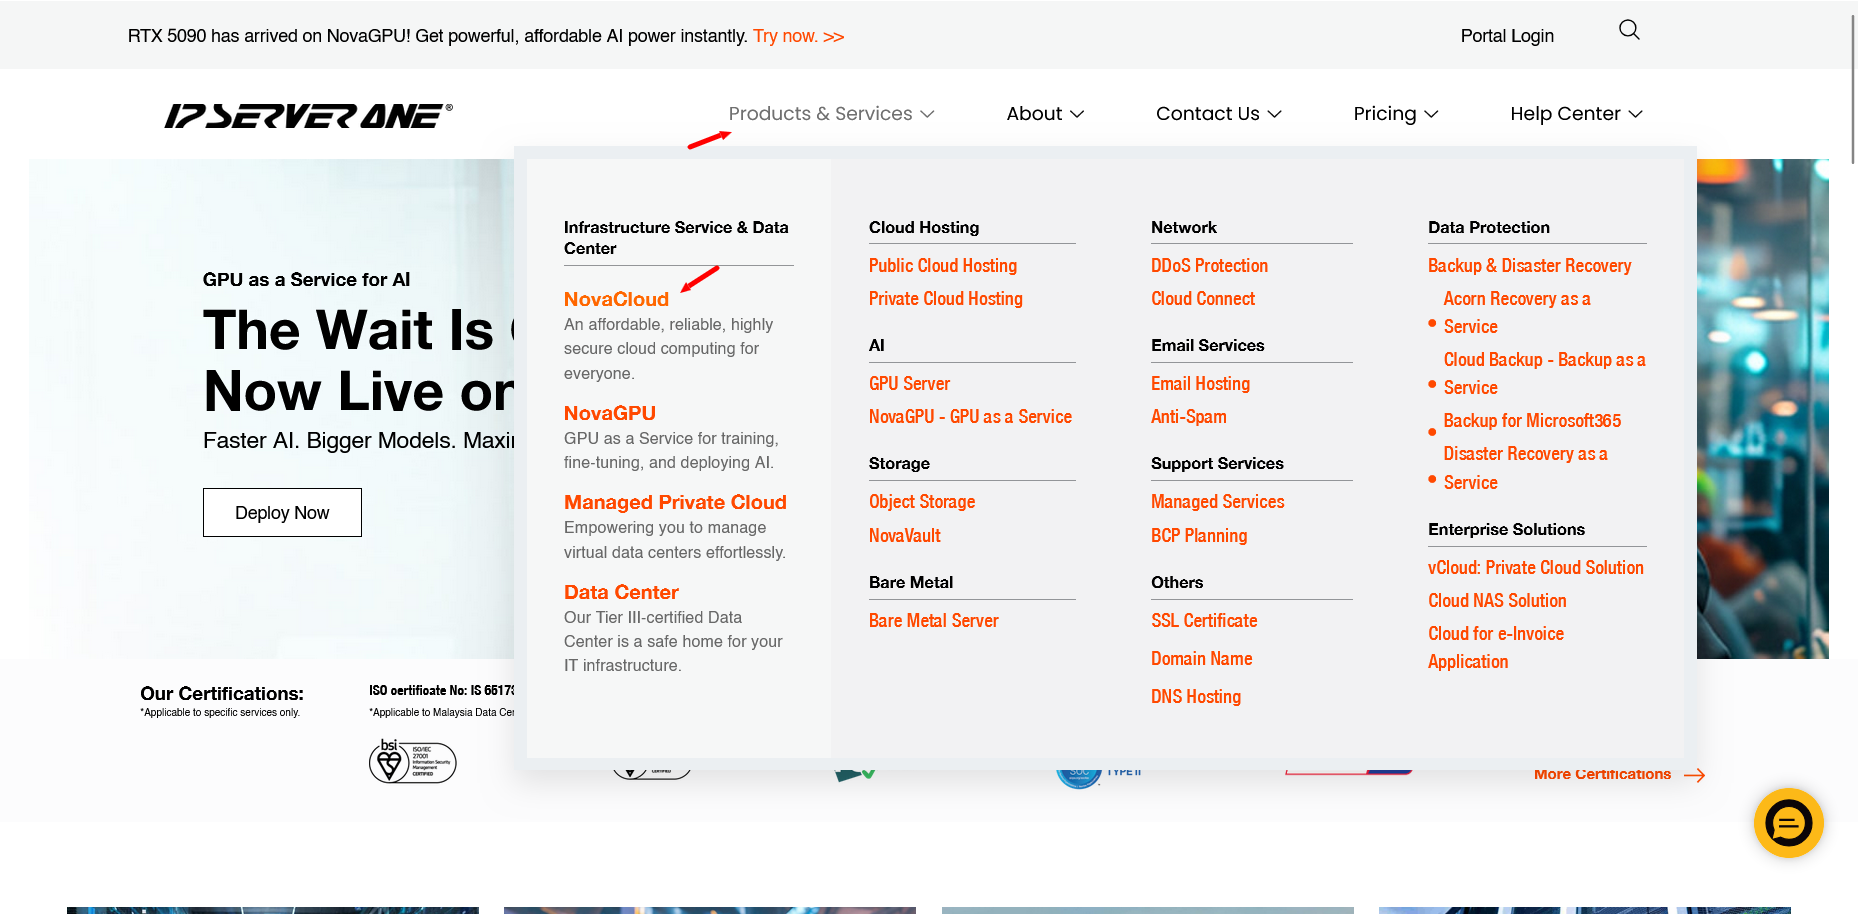
Task: Expand the Products & Services menu
Action: coord(831,114)
